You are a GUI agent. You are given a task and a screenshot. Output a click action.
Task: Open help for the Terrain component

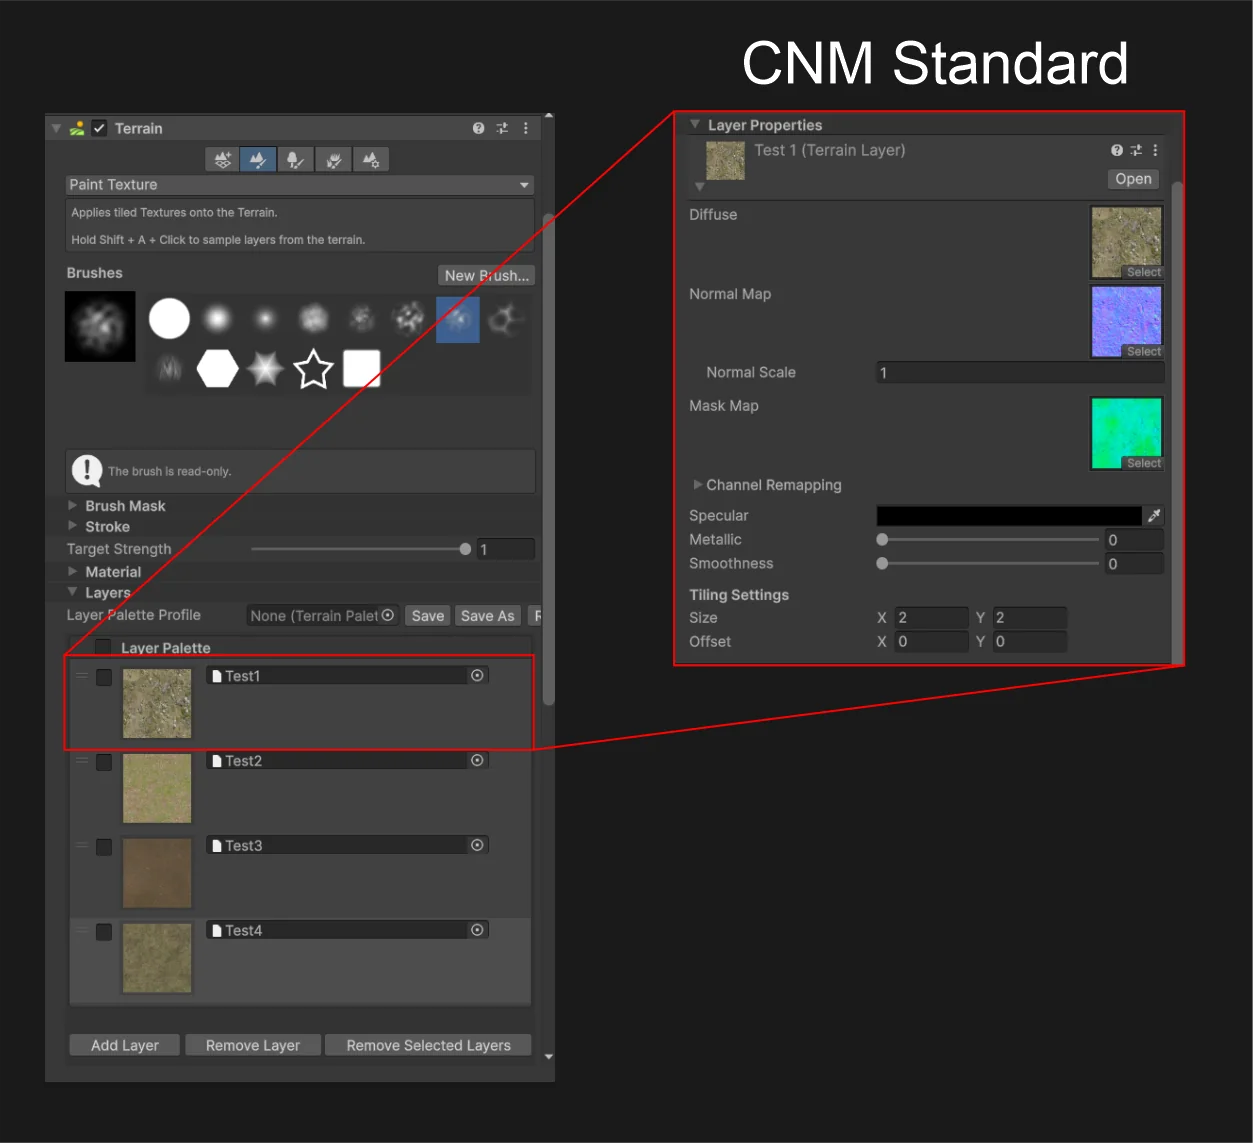[478, 128]
